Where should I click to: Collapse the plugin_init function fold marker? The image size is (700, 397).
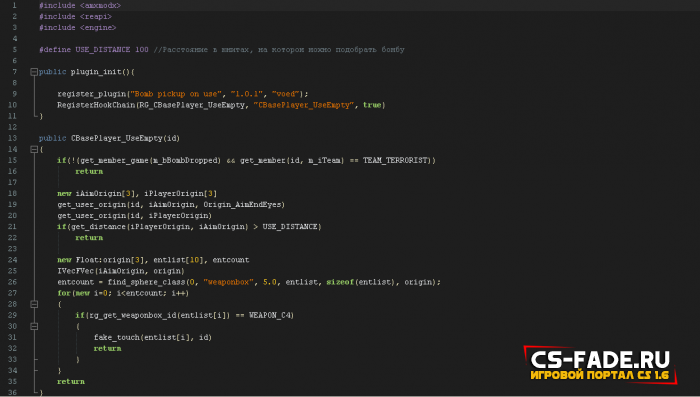pos(34,72)
